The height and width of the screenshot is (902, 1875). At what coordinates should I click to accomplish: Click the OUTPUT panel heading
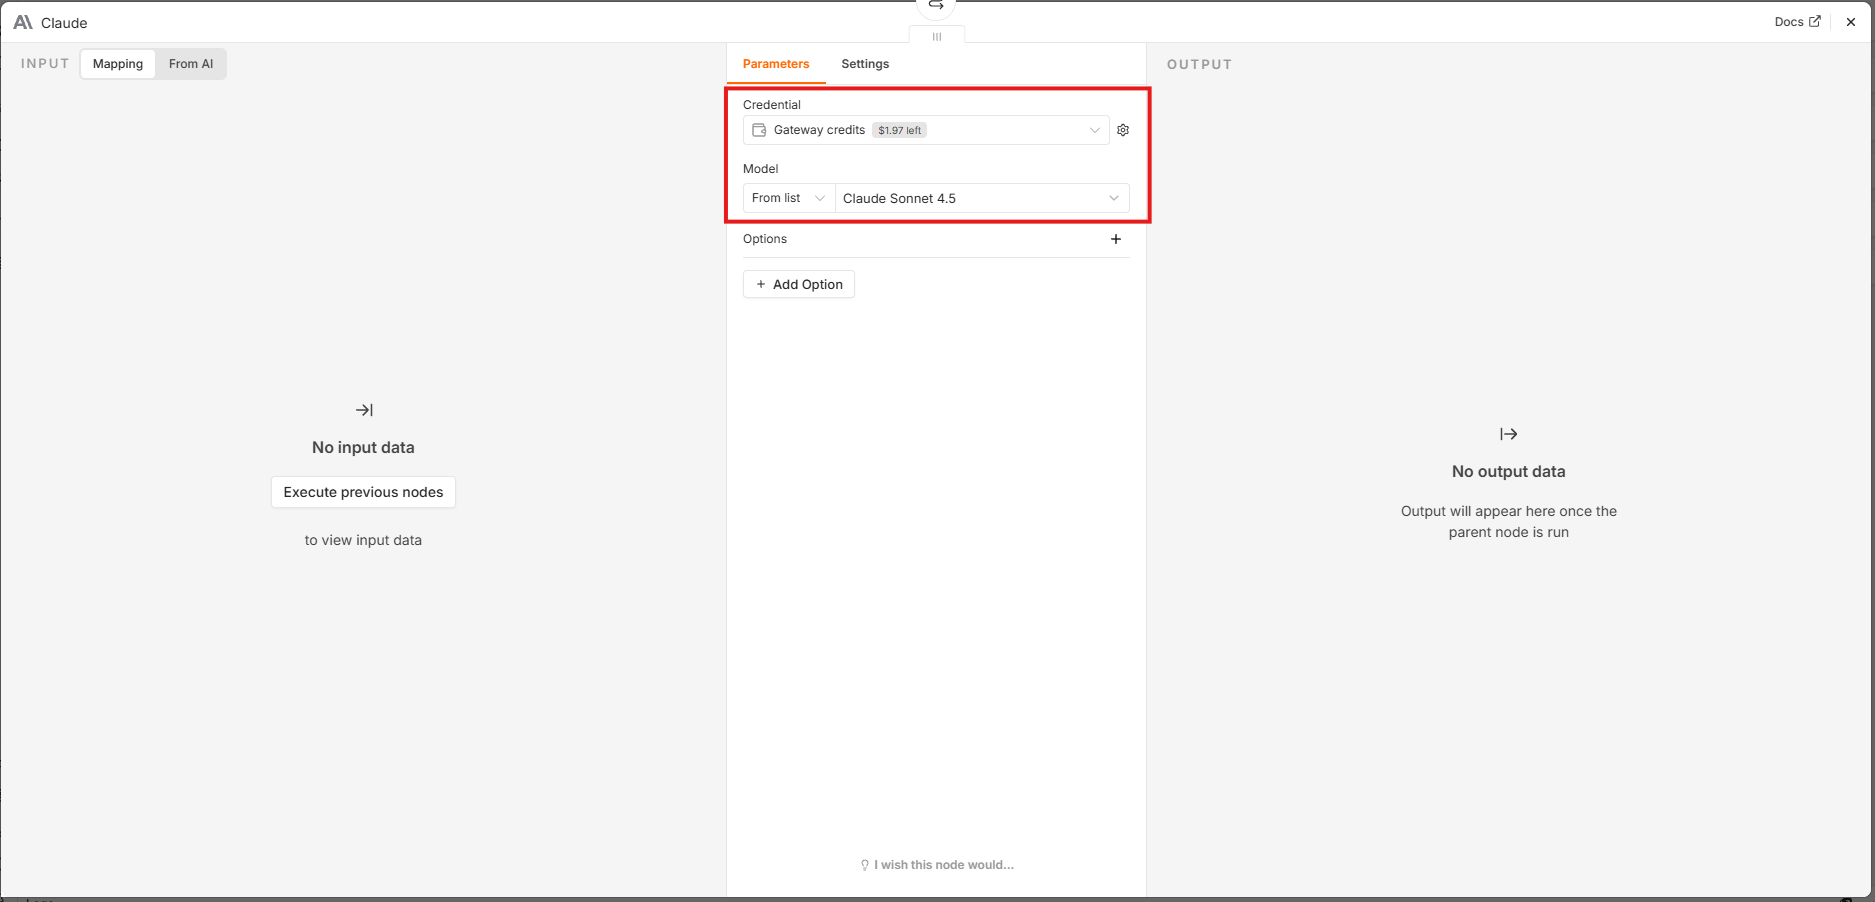point(1200,64)
